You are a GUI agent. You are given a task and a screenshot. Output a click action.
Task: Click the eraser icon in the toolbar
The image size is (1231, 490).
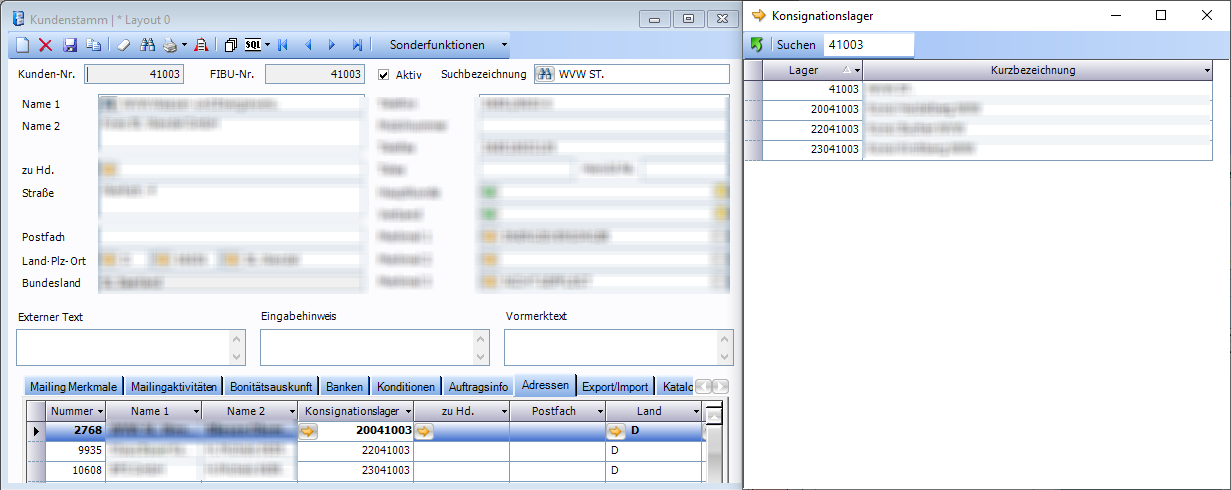123,45
